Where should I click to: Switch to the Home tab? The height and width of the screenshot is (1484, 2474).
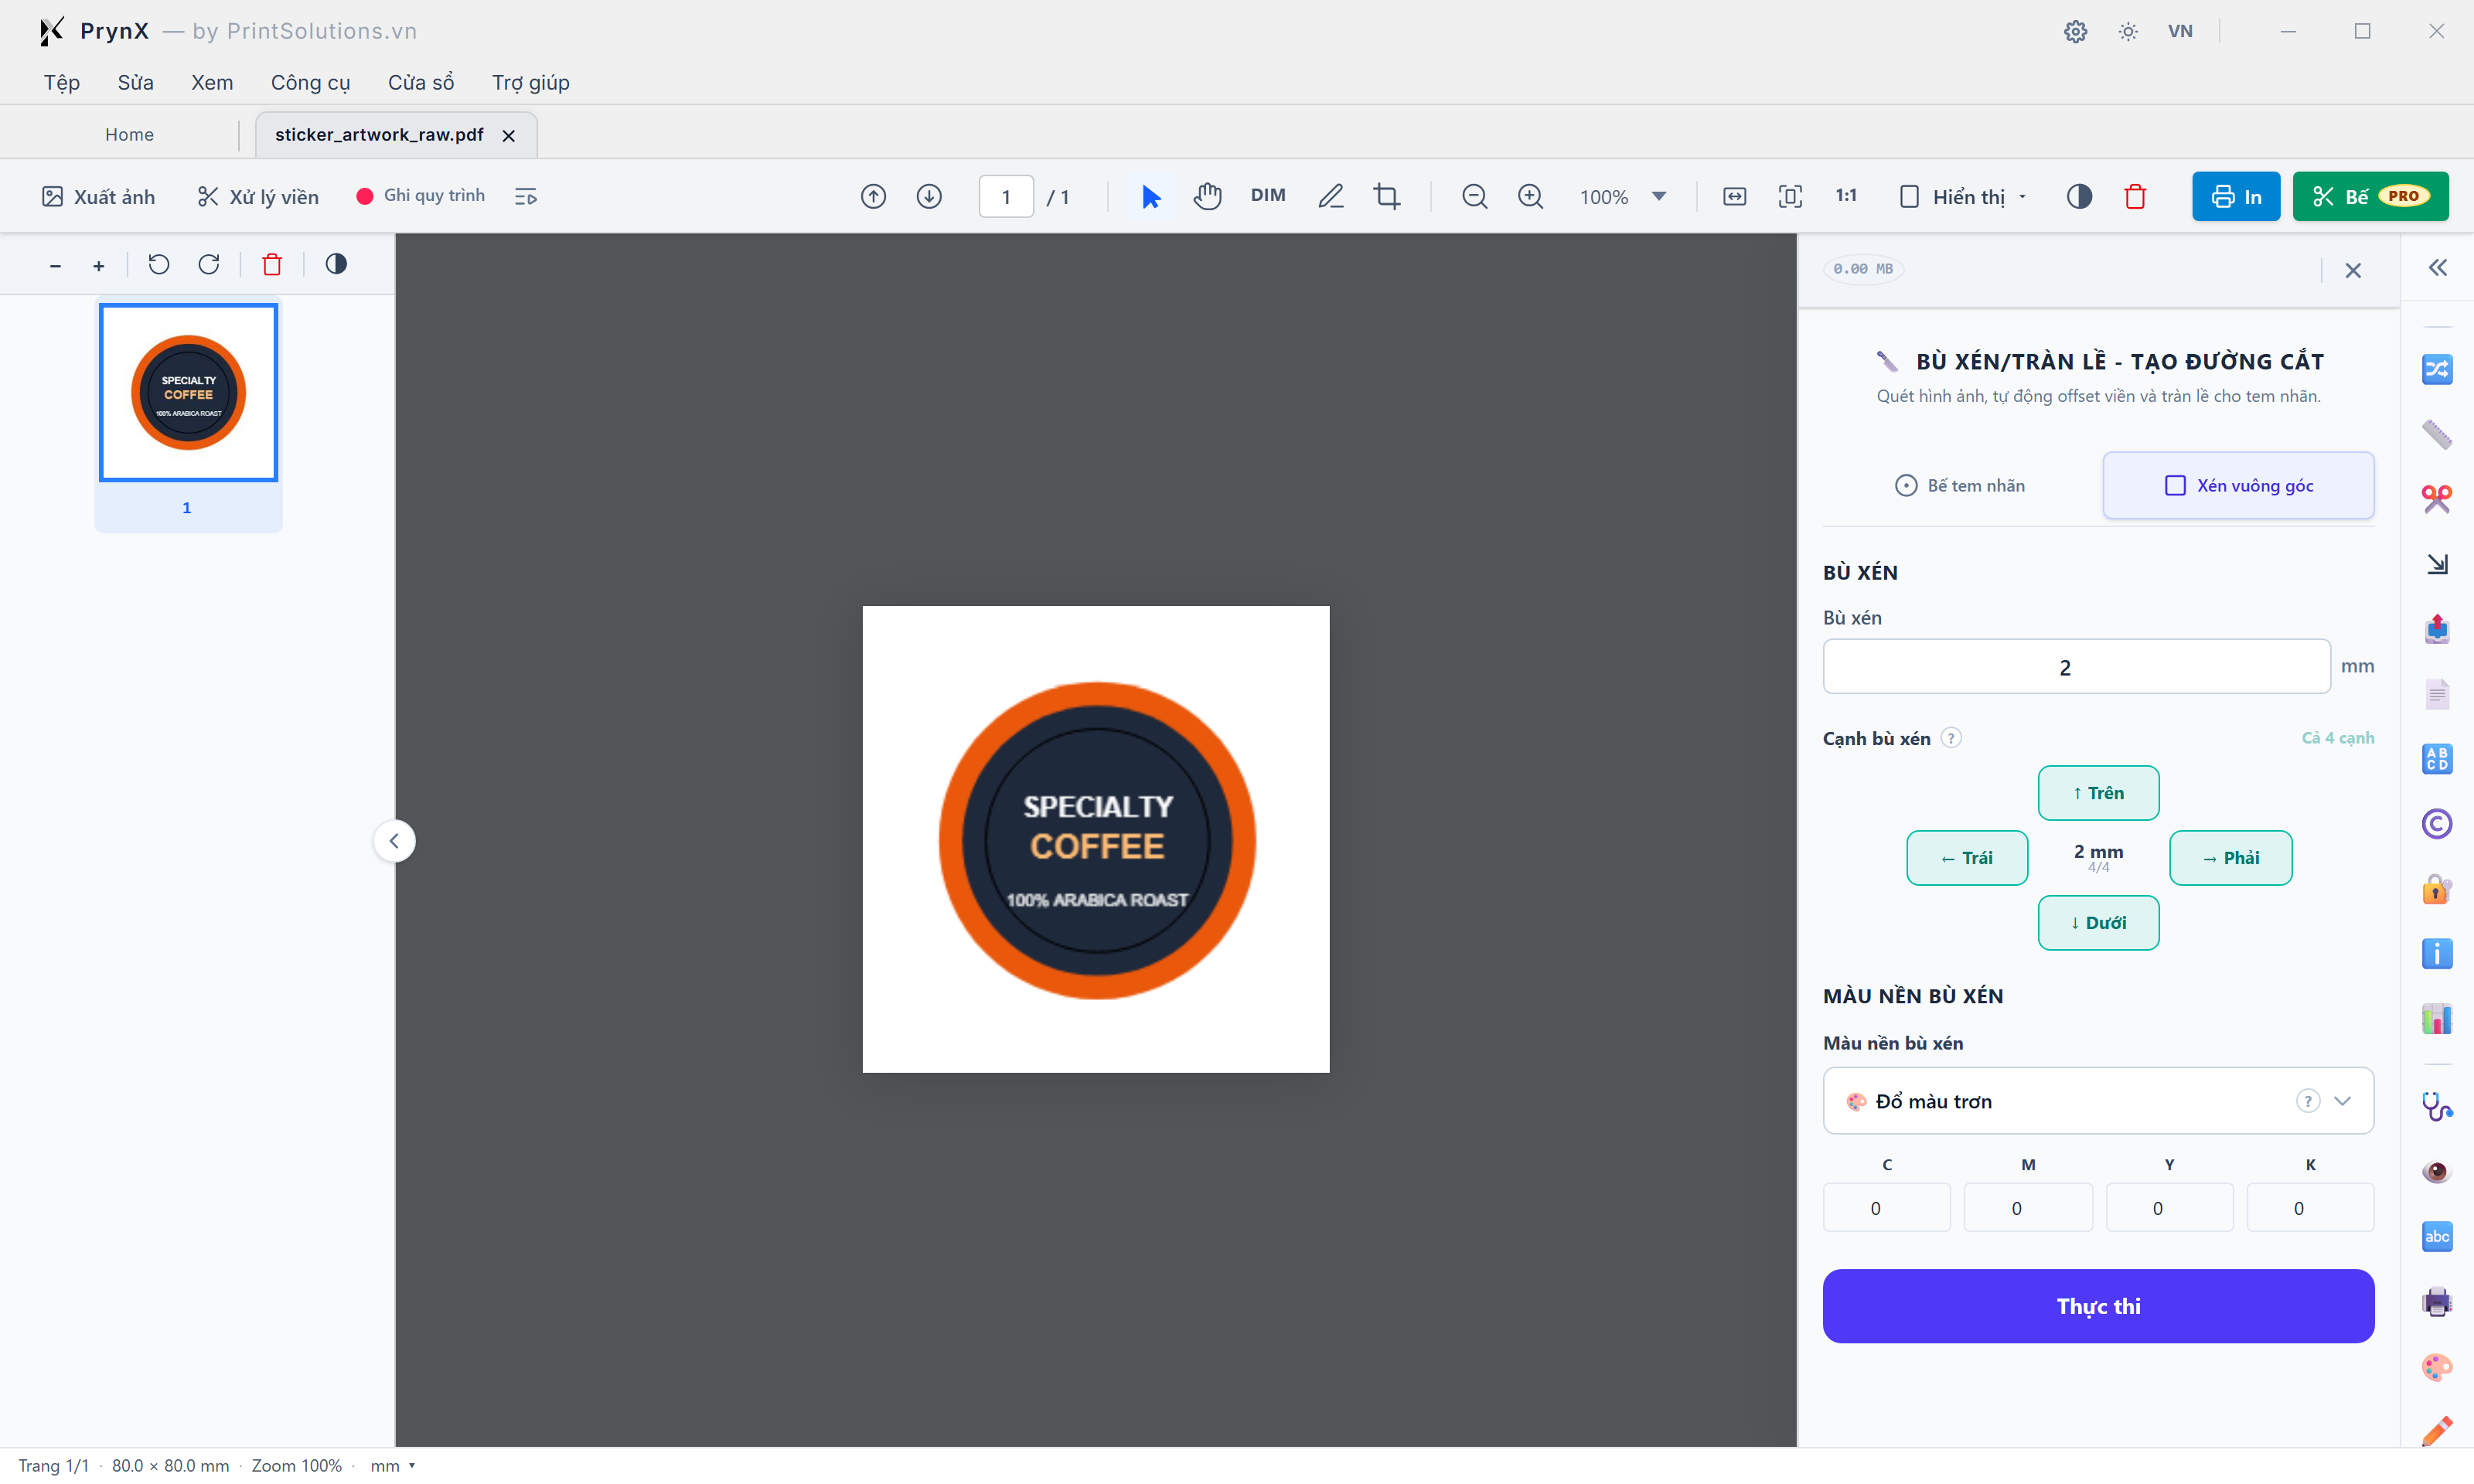(129, 134)
